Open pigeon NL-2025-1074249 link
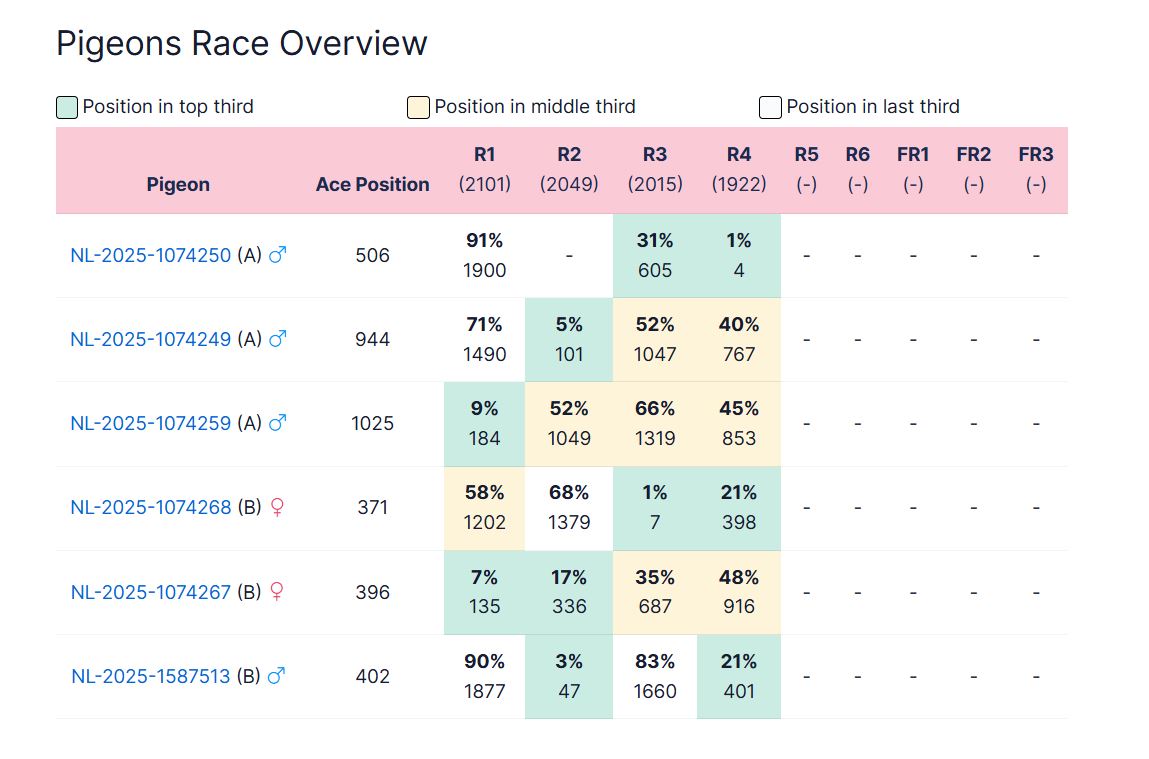Screen dimensions: 1149x759 pyautogui.click(x=151, y=339)
